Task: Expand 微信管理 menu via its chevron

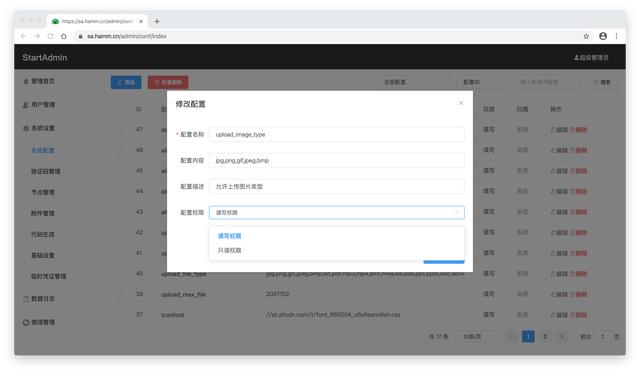Action: 96,322
